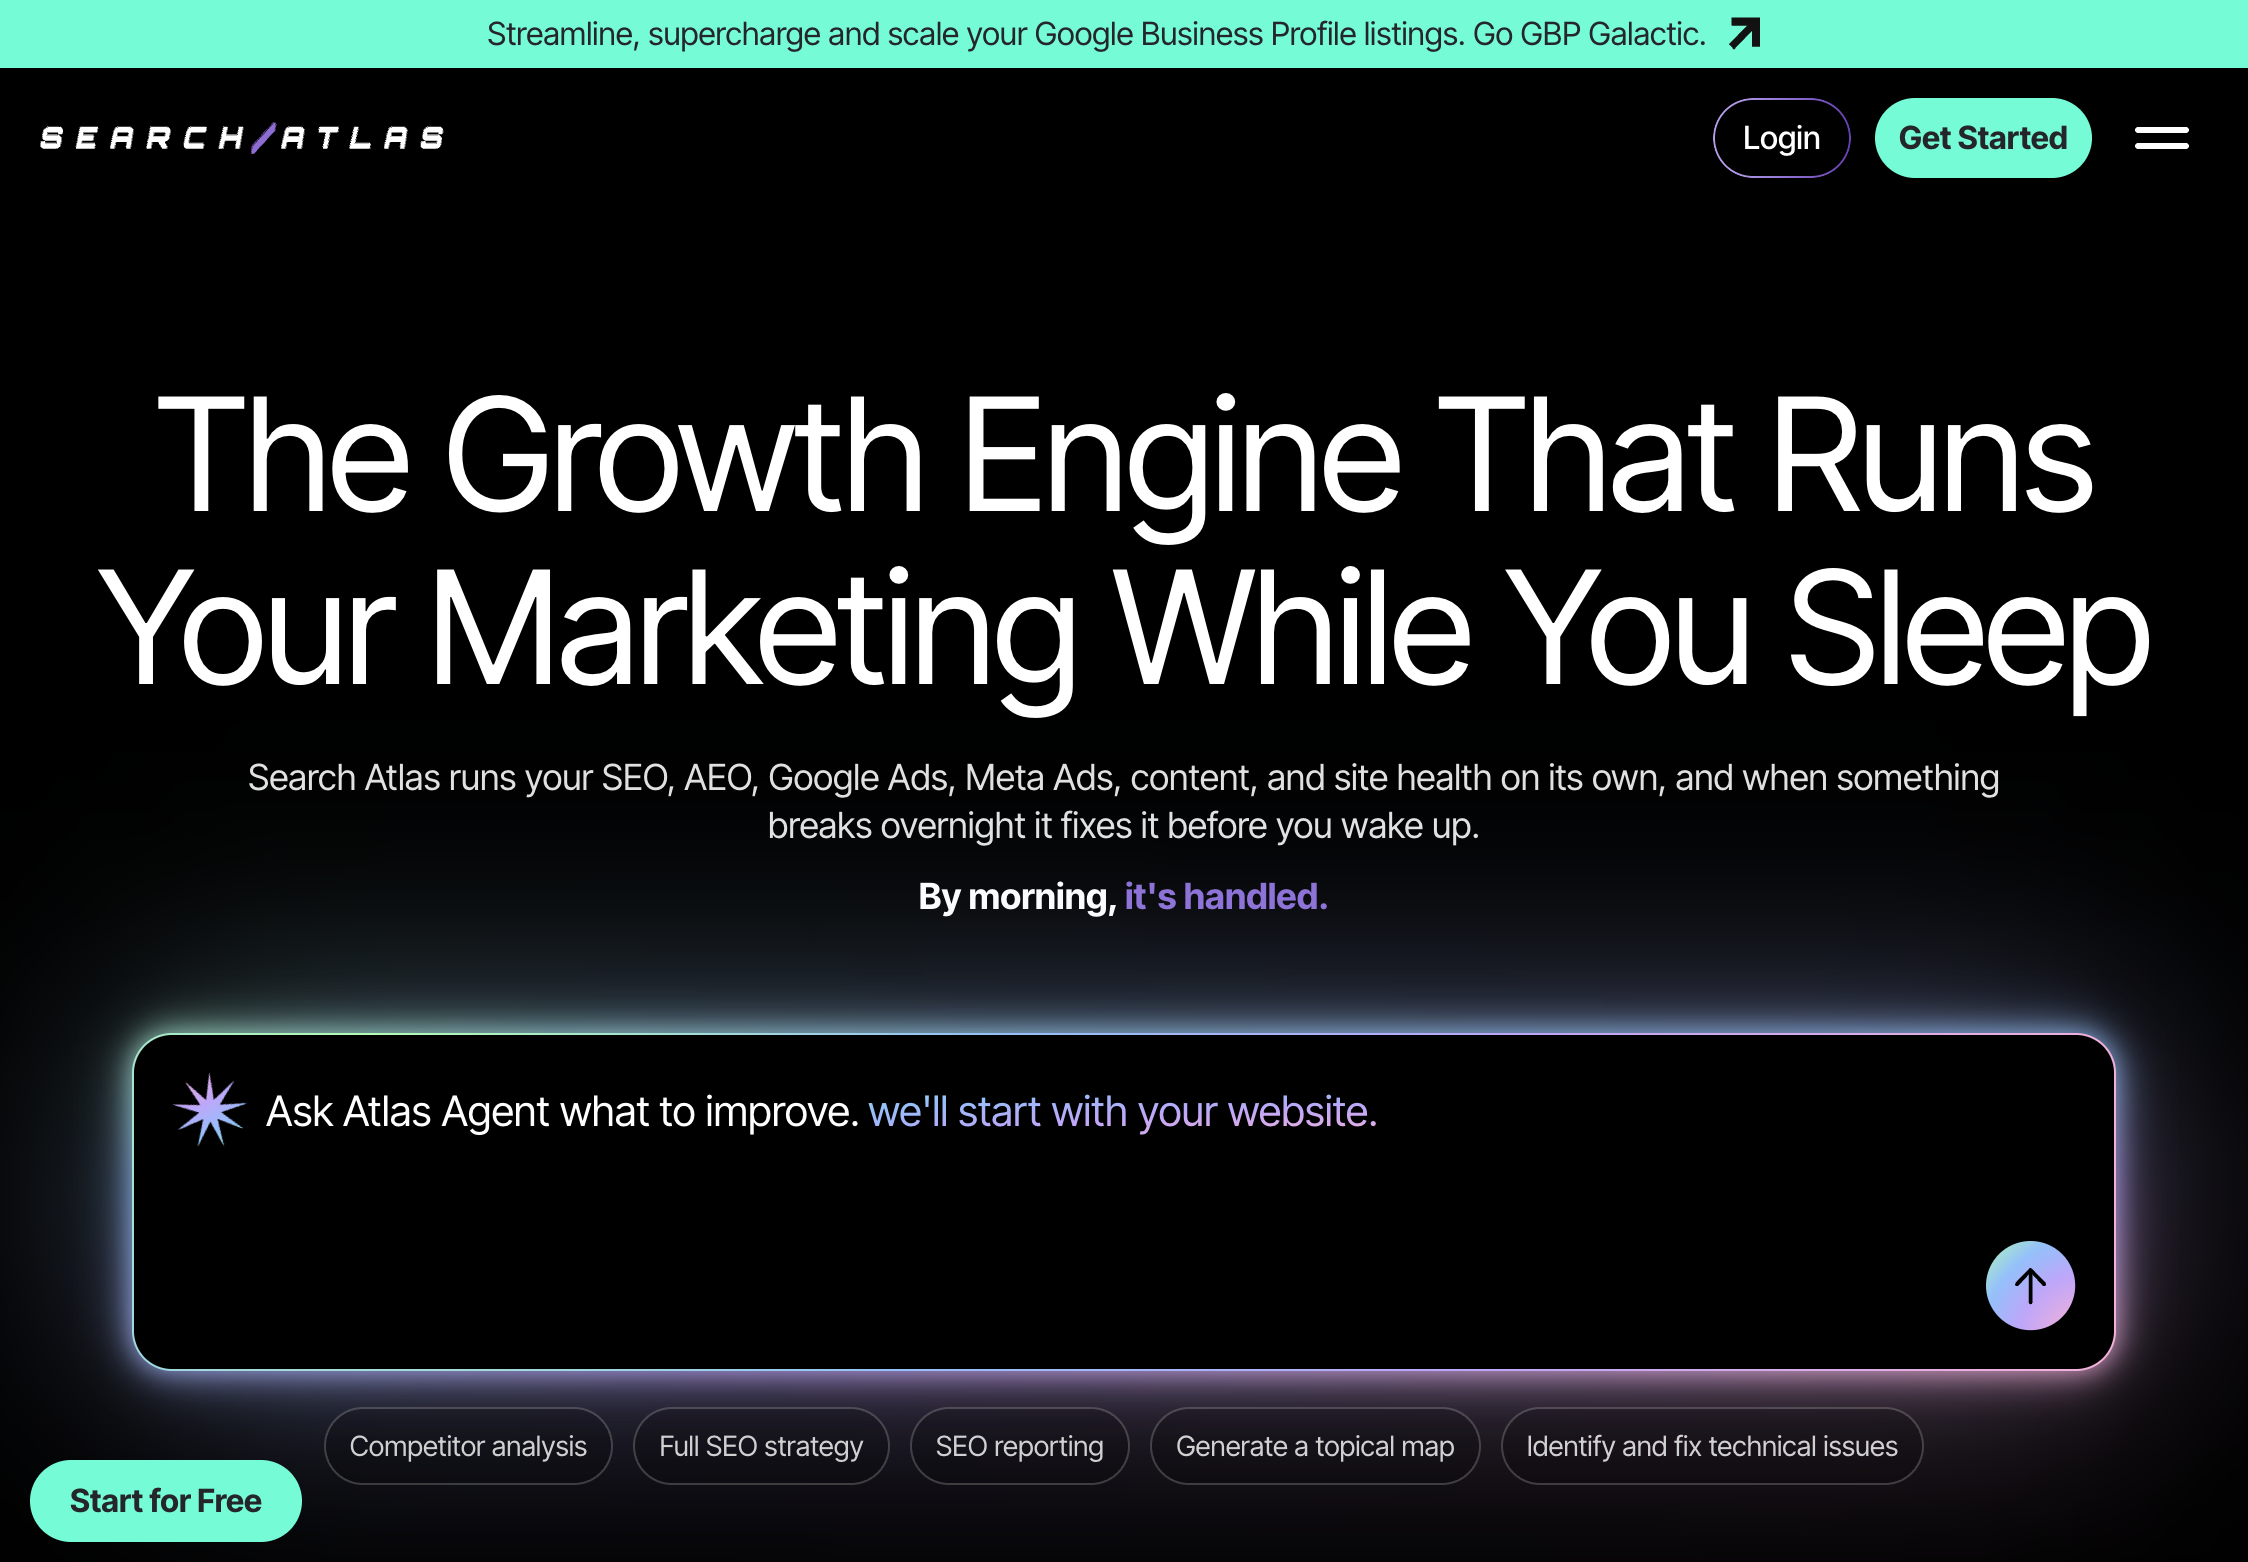The image size is (2248, 1562).
Task: Pick the Generate a topical map chip
Action: tap(1315, 1446)
